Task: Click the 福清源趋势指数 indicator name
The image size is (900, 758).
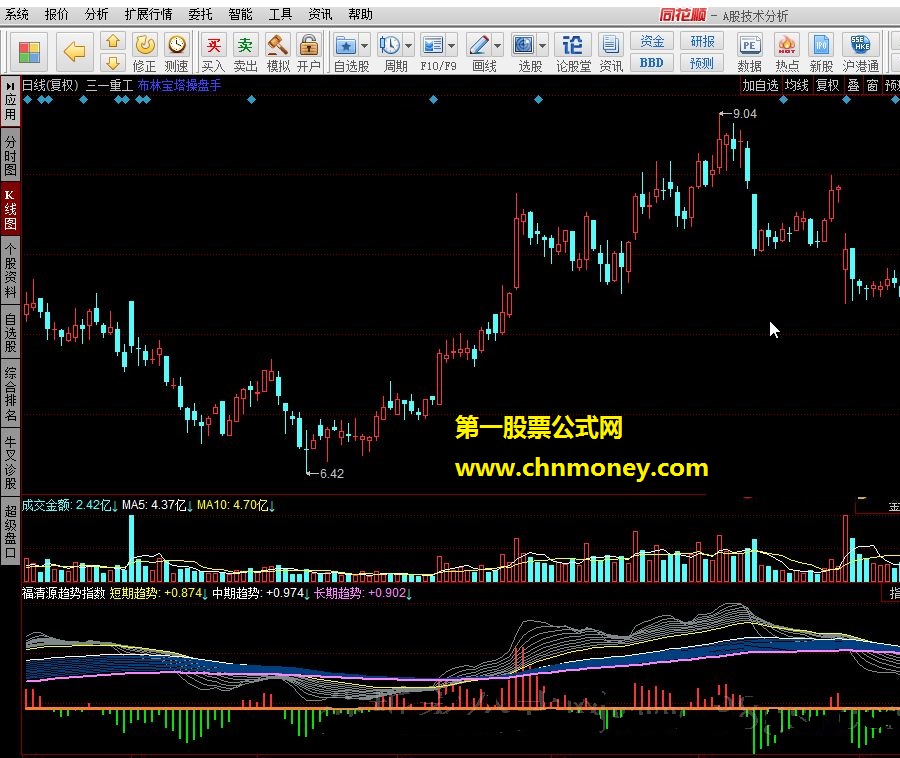Action: pos(64,593)
